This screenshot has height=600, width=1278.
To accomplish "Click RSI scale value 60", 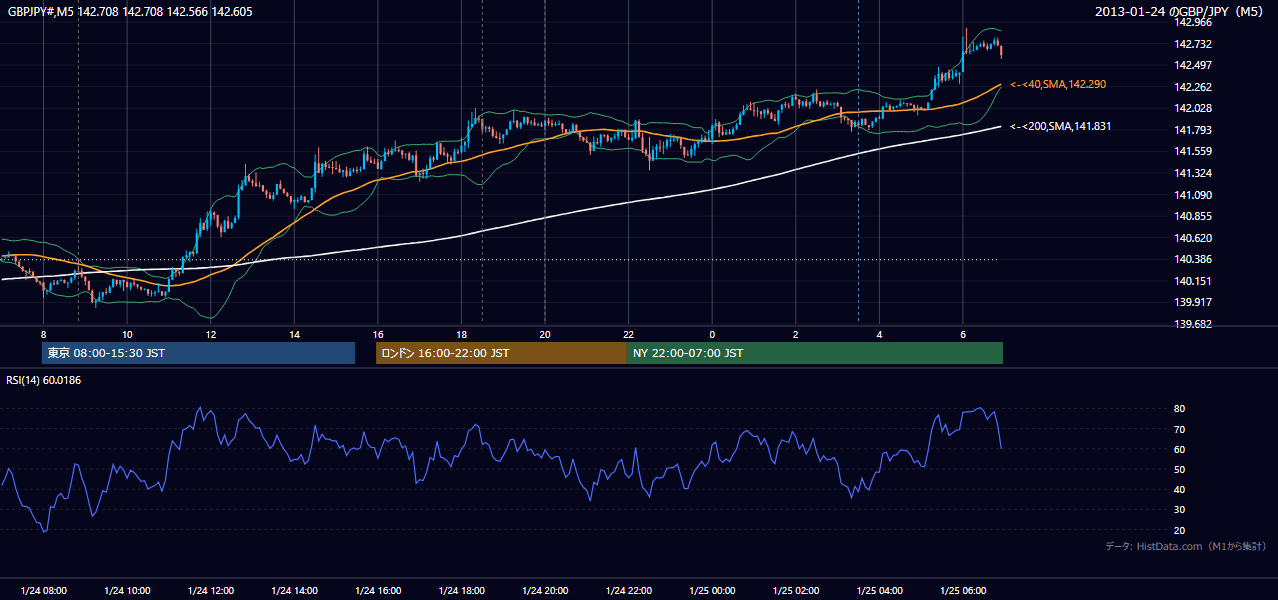I will pos(1180,449).
